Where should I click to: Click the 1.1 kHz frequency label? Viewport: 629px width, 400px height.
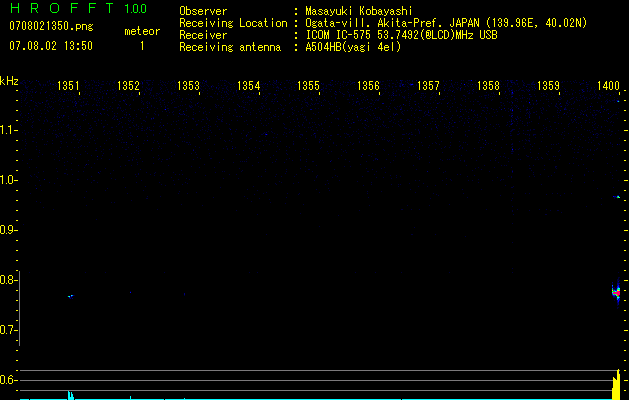(x=8, y=130)
